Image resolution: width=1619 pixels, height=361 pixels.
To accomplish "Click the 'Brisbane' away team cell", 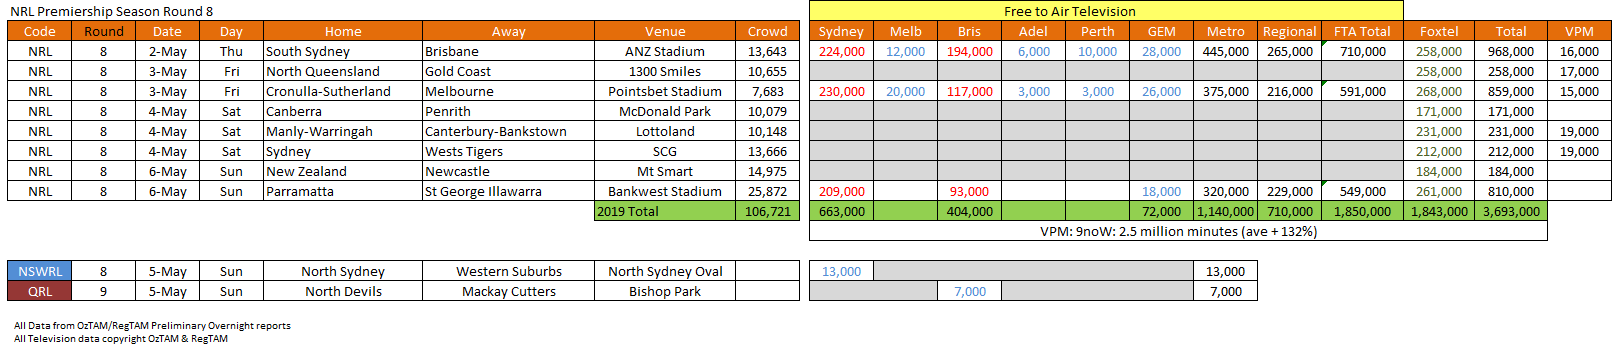I will click(x=509, y=51).
